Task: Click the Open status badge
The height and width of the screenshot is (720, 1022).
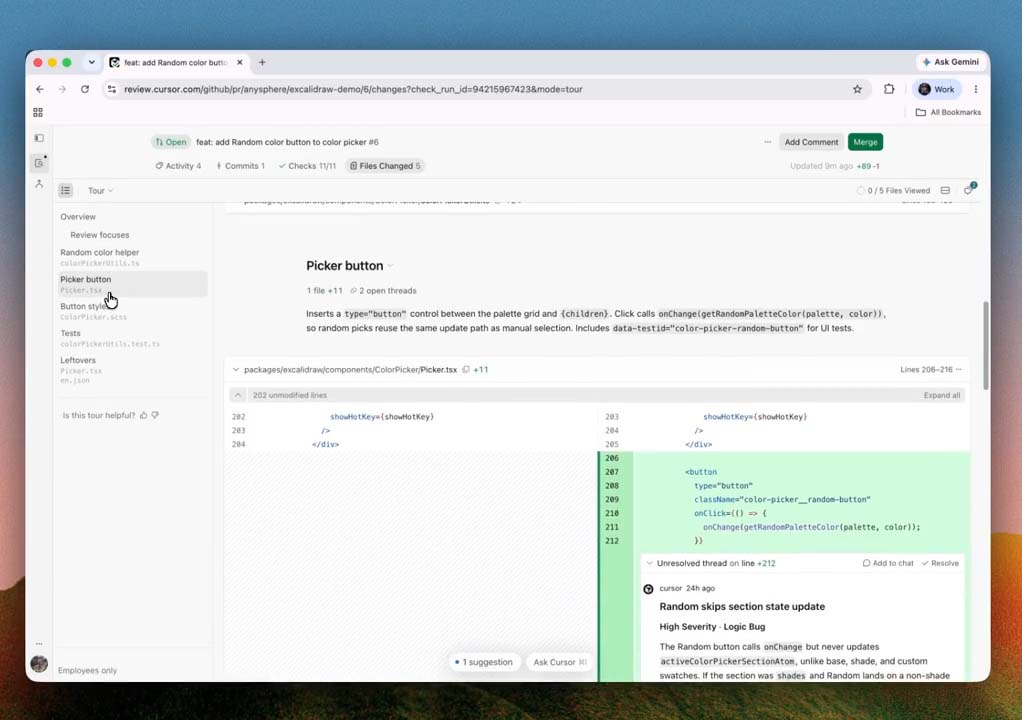Action: click(171, 142)
